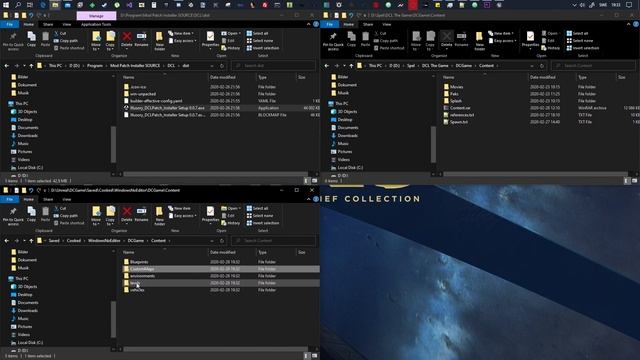Click Select all in the Cooked Content window
640x360 pixels.
pos(258,208)
